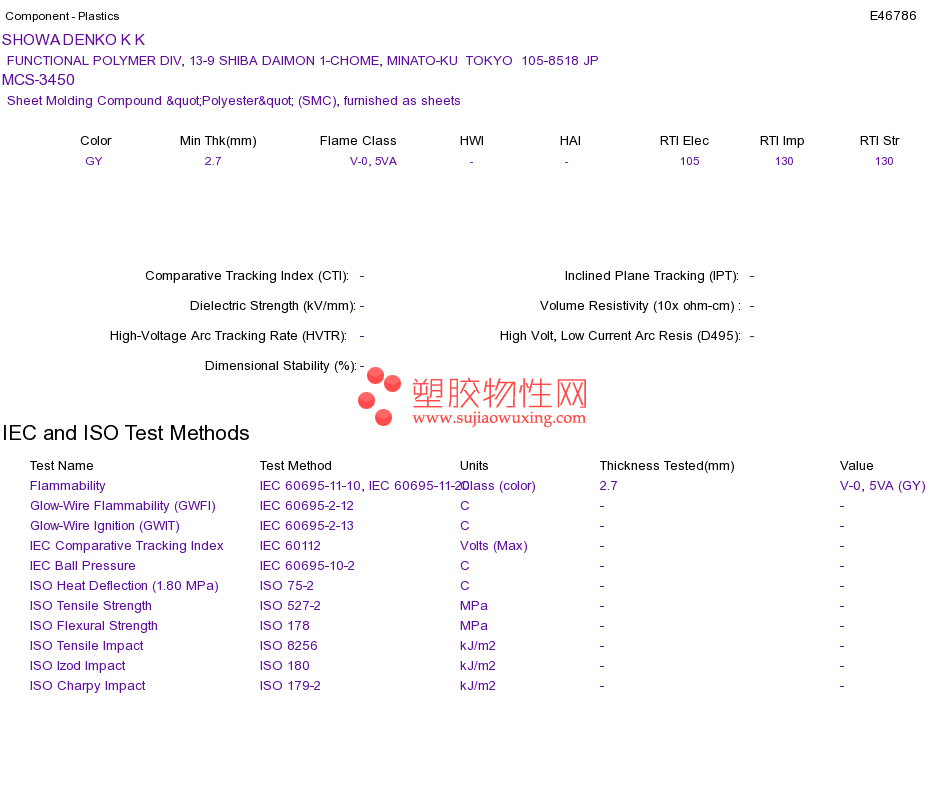Open the 'IEC Comparative Tracking Index' link

(127, 546)
